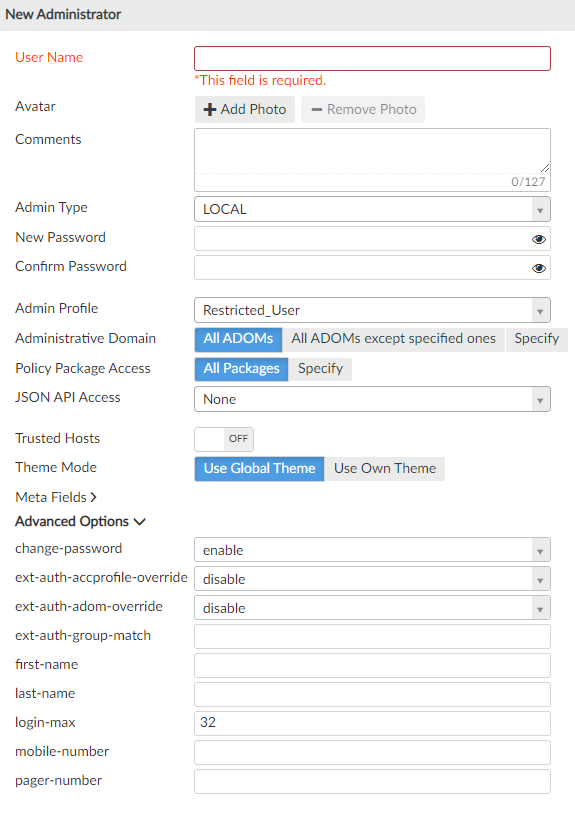The height and width of the screenshot is (817, 575).
Task: Toggle the Trusted Hosts switch
Action: (224, 439)
